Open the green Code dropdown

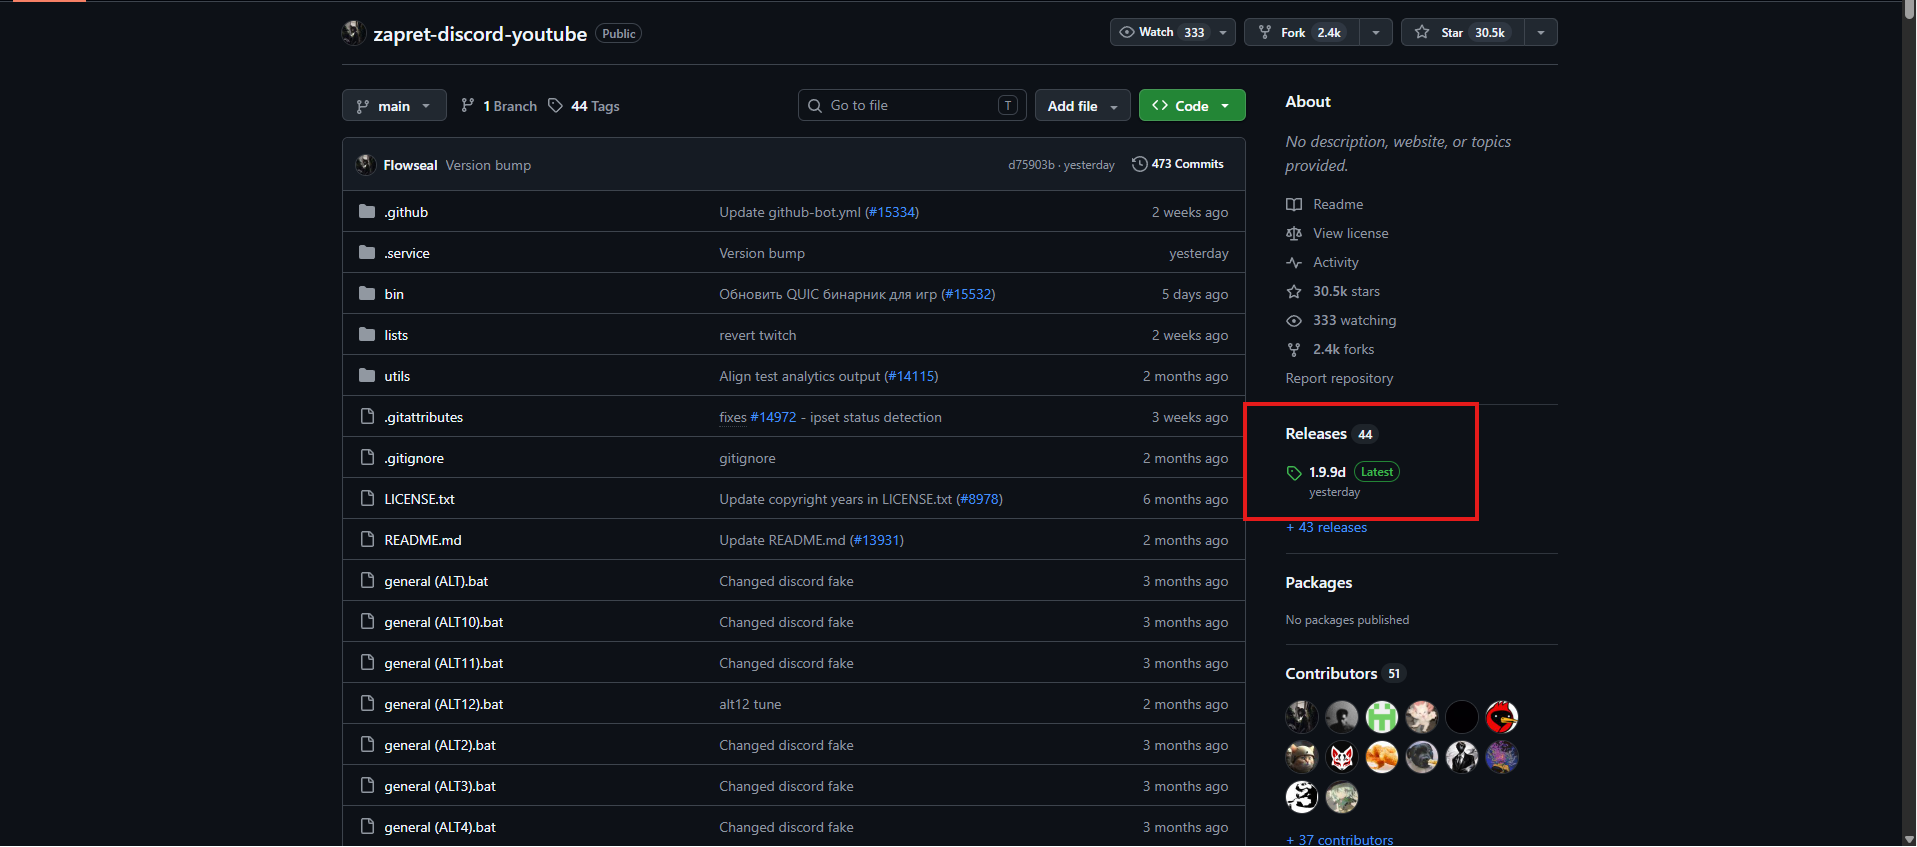pyautogui.click(x=1192, y=106)
